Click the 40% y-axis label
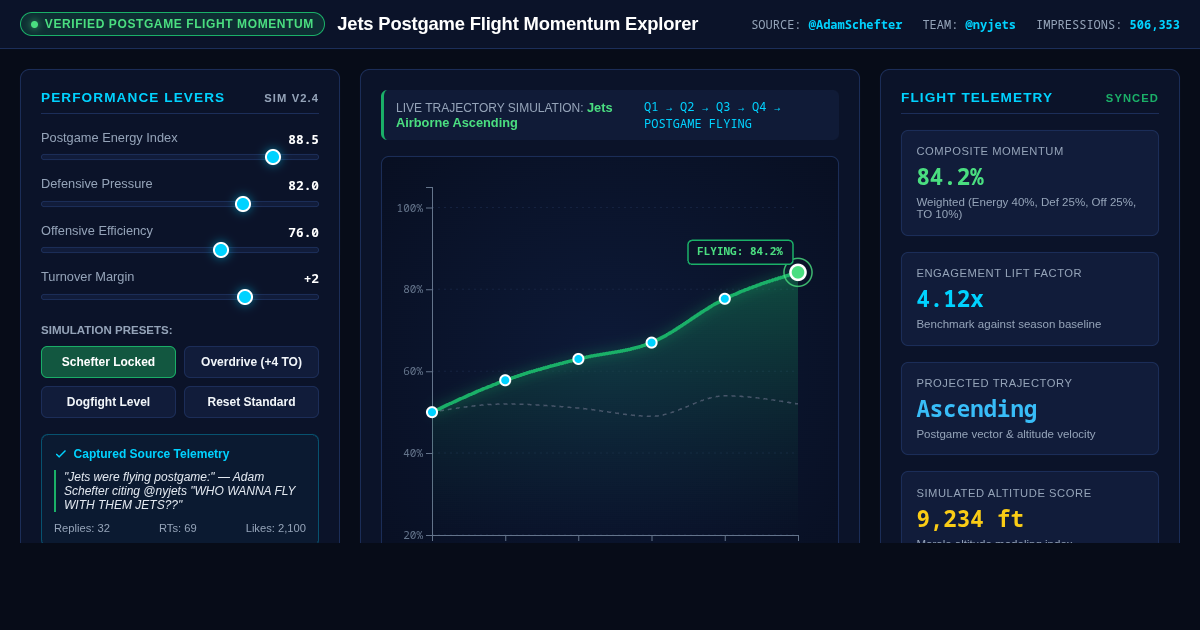The image size is (1200, 630). (x=413, y=454)
